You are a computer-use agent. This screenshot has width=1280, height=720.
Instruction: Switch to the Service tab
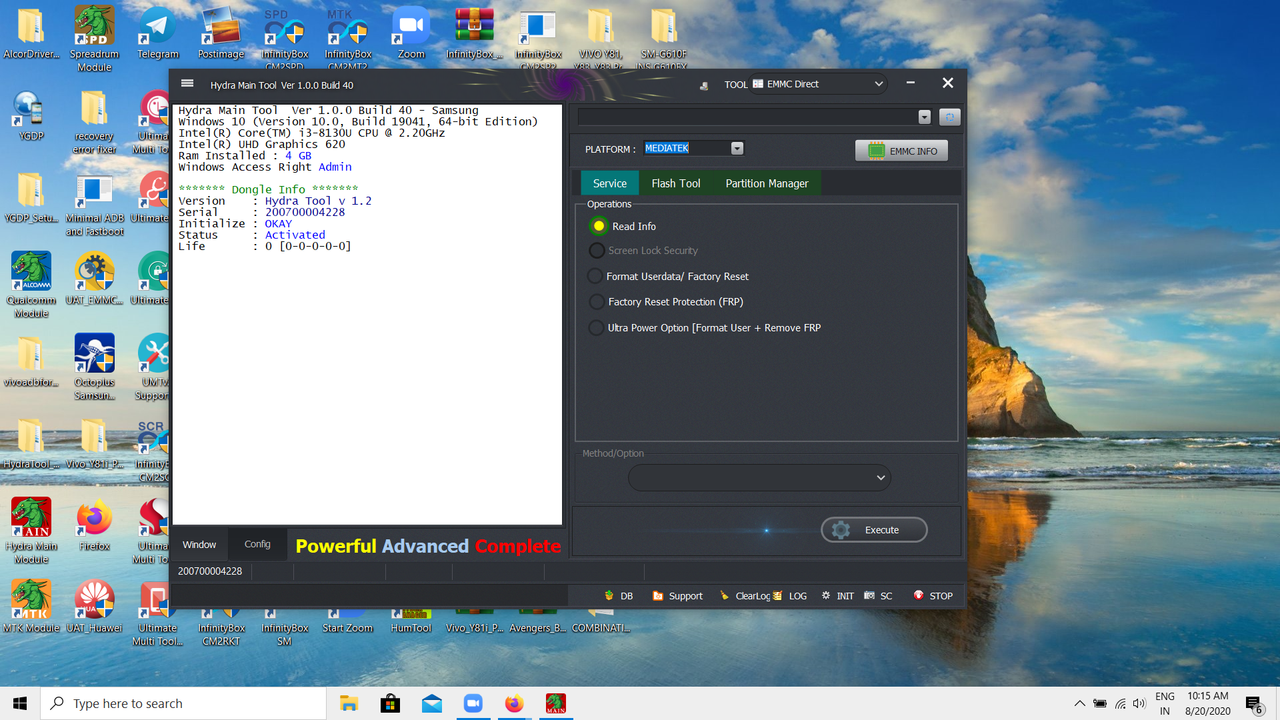610,183
